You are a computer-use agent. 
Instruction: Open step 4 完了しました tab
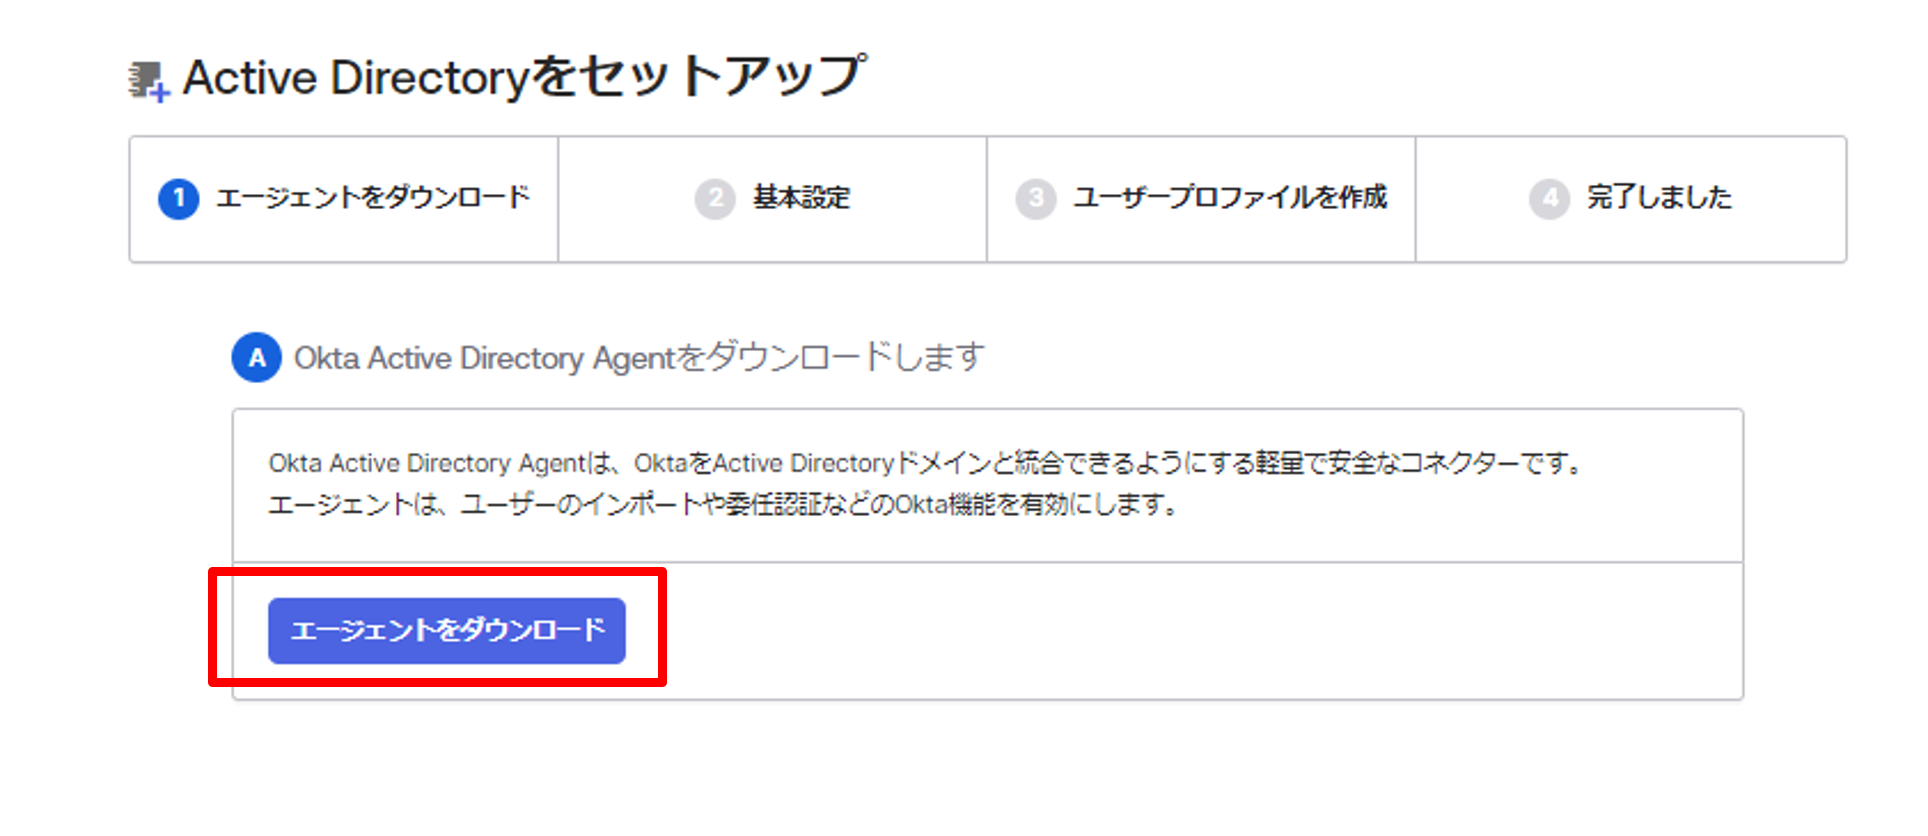tap(1631, 199)
